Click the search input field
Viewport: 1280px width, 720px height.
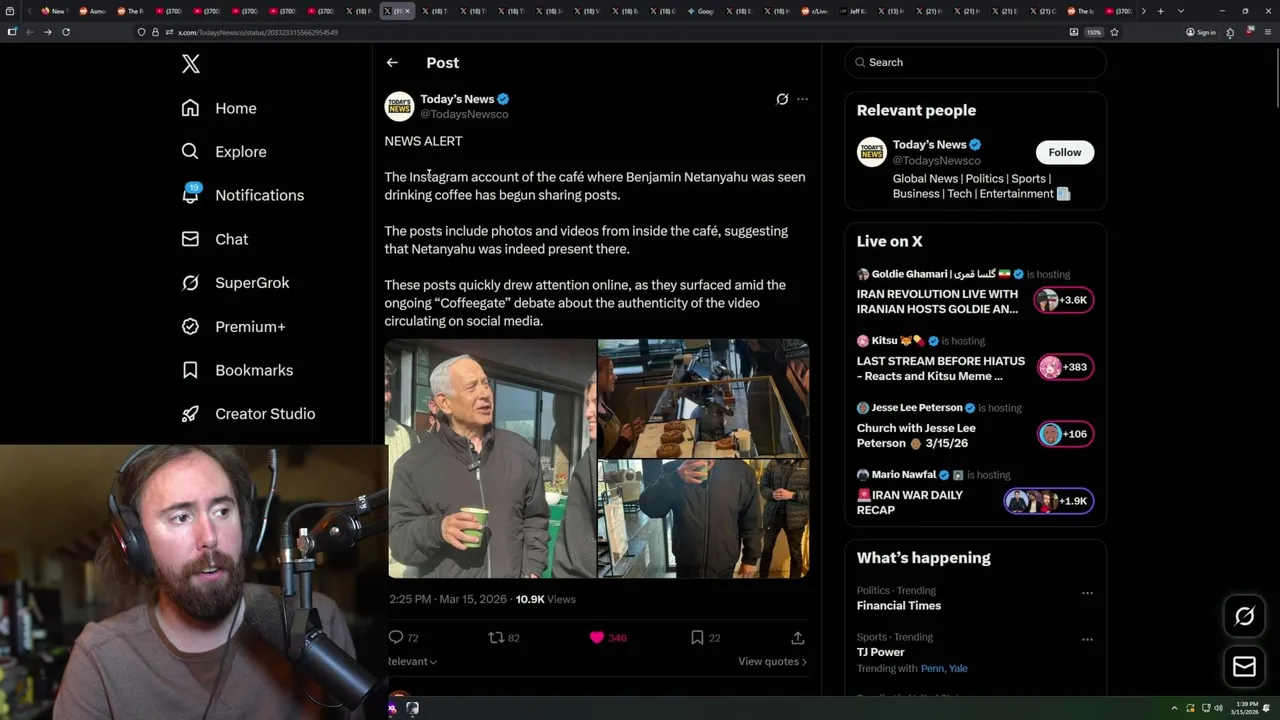point(975,62)
